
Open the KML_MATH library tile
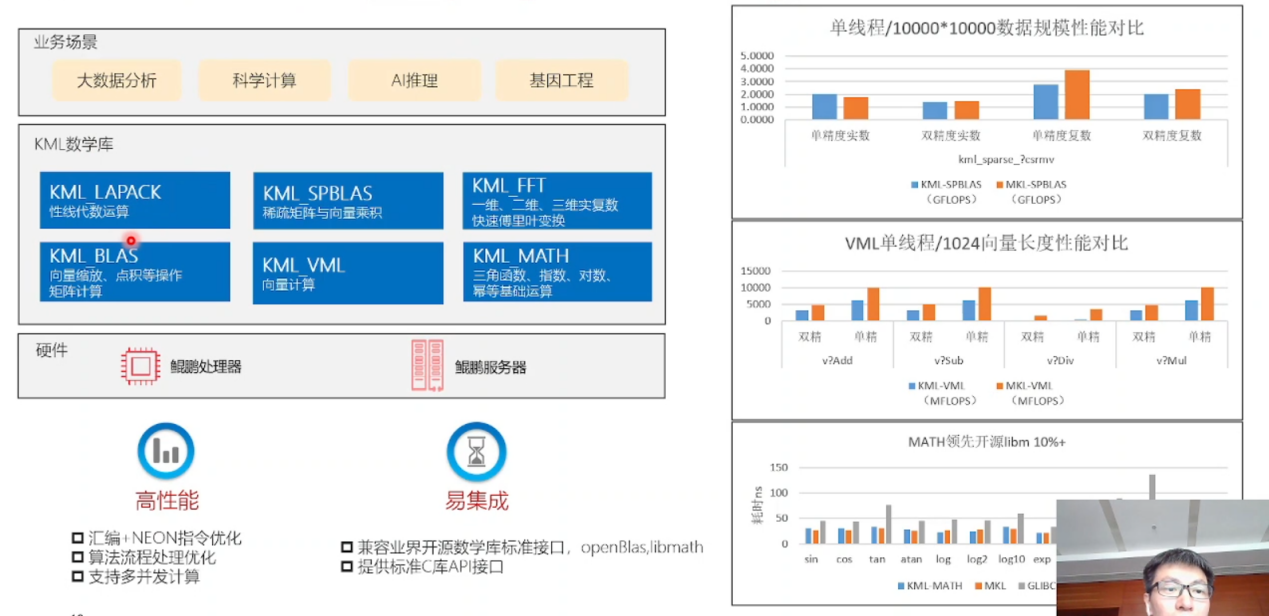(557, 272)
